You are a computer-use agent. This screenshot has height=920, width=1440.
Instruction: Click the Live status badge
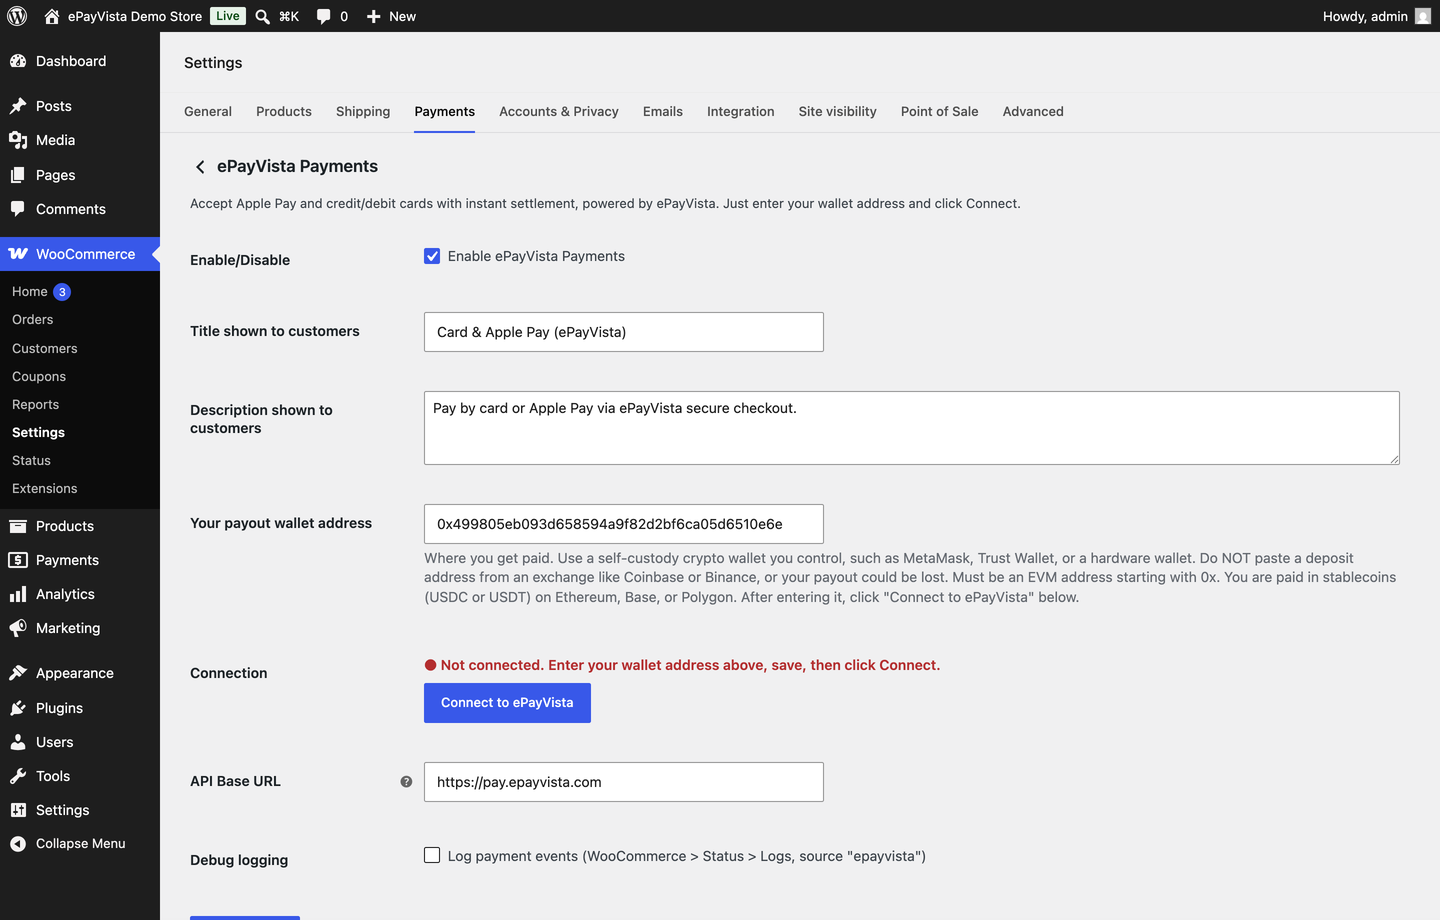pyautogui.click(x=228, y=16)
